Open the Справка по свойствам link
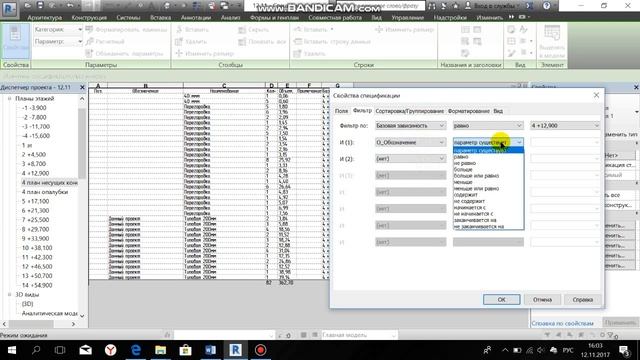The width and height of the screenshot is (640, 360). click(562, 323)
